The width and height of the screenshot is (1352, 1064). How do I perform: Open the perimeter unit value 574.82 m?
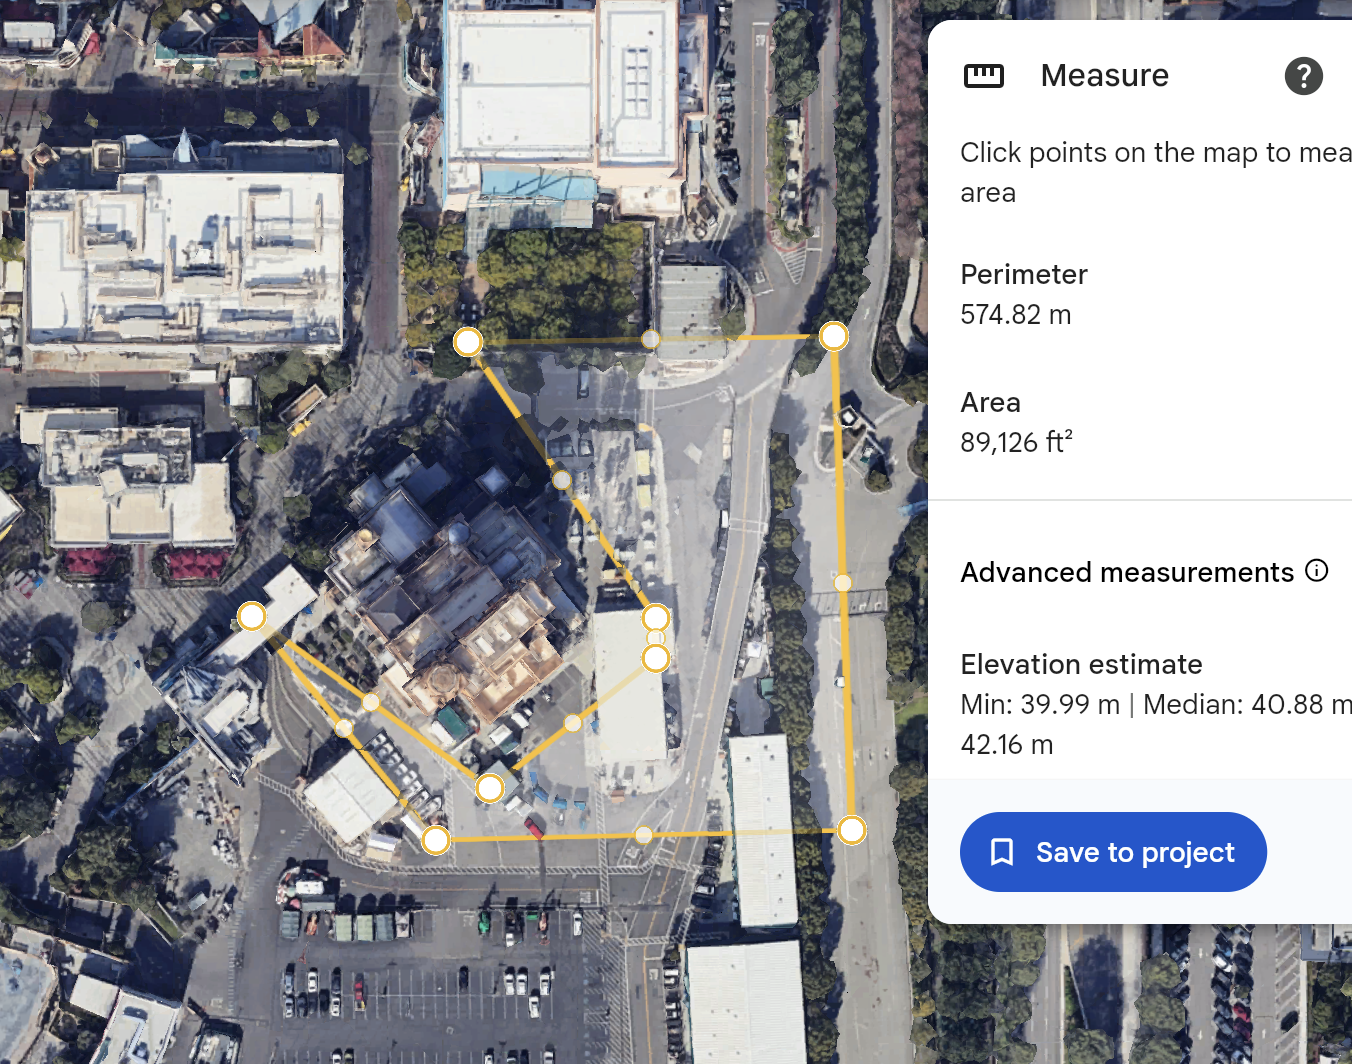pyautogui.click(x=1015, y=315)
